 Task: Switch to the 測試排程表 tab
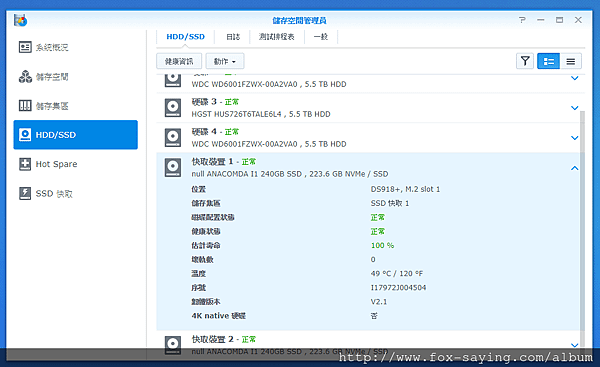[x=277, y=37]
